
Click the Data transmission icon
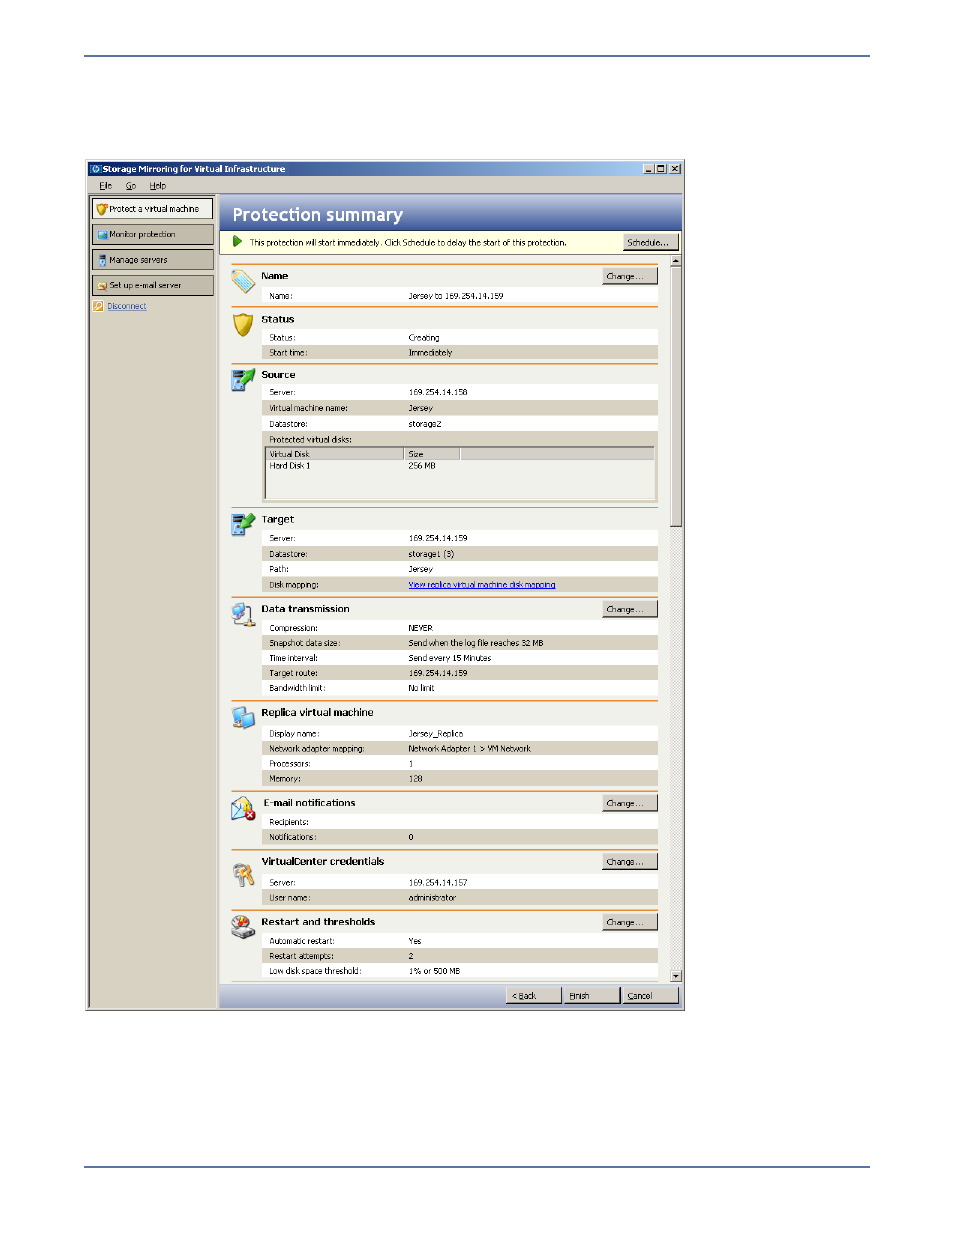(243, 614)
